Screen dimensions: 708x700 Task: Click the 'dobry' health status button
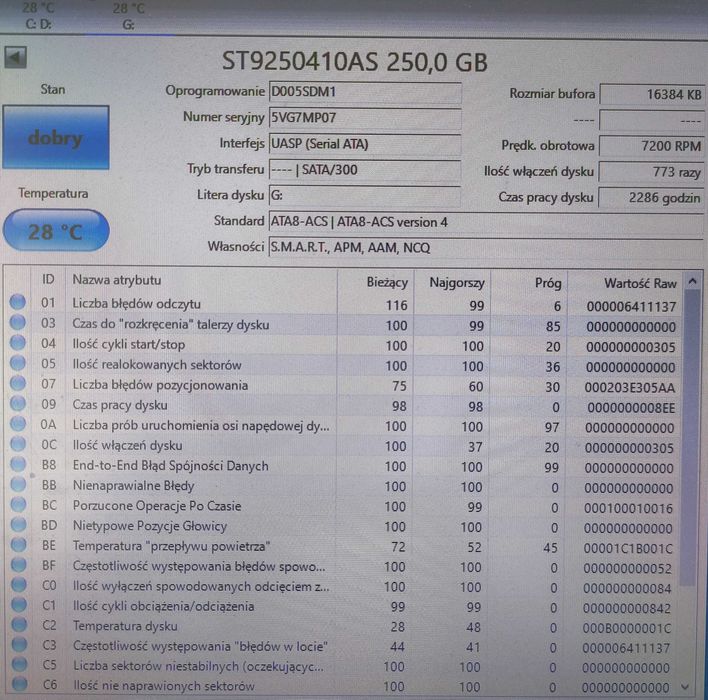click(x=56, y=137)
